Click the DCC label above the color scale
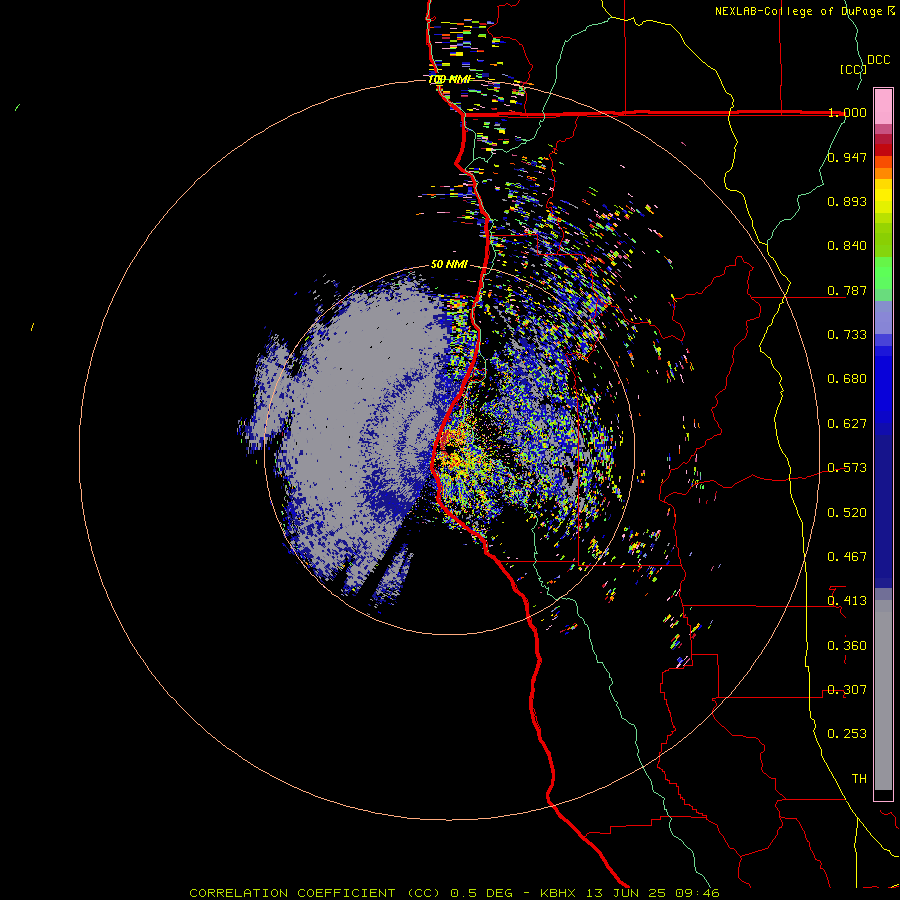Image resolution: width=900 pixels, height=900 pixels. pyautogui.click(x=878, y=60)
